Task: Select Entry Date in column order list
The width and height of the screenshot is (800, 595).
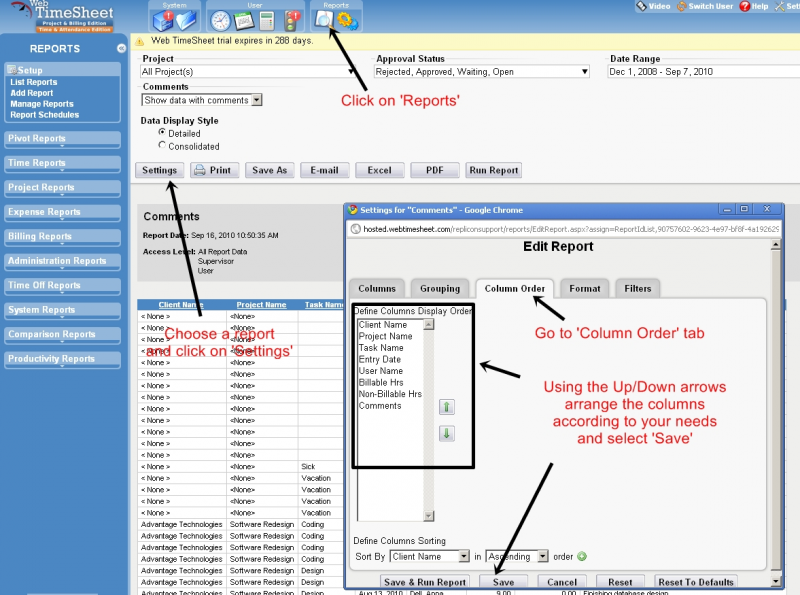Action: point(380,359)
